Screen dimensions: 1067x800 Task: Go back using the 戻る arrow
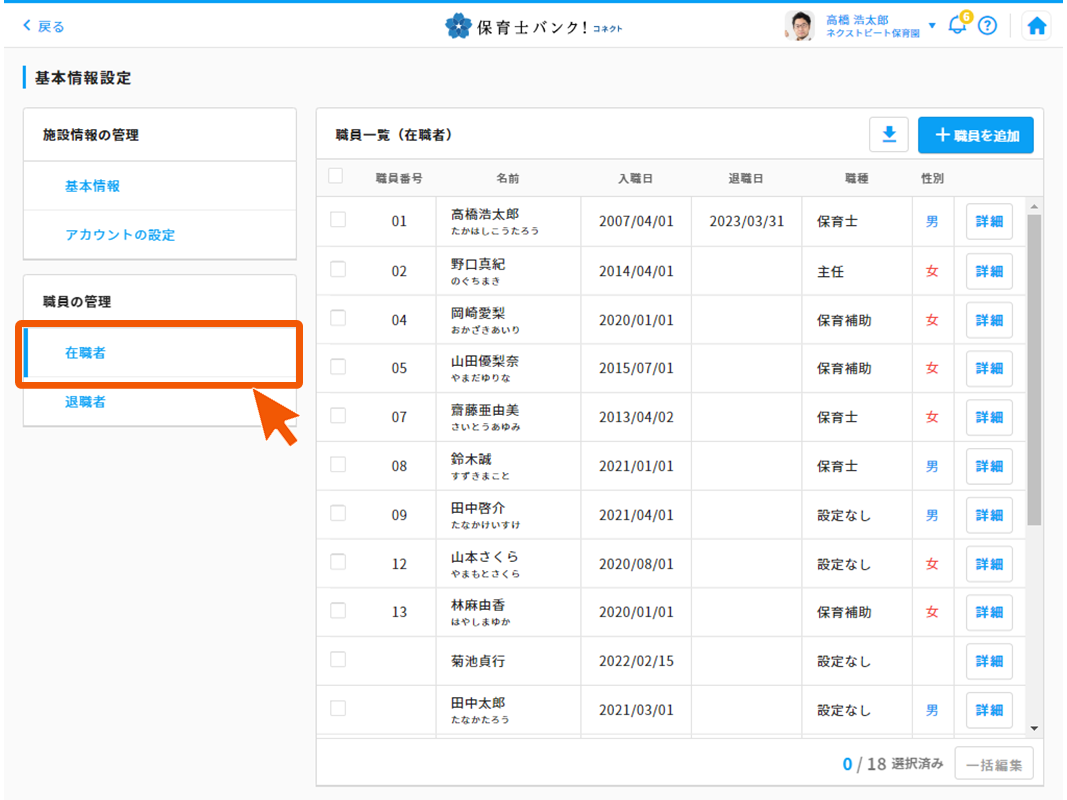[43, 27]
